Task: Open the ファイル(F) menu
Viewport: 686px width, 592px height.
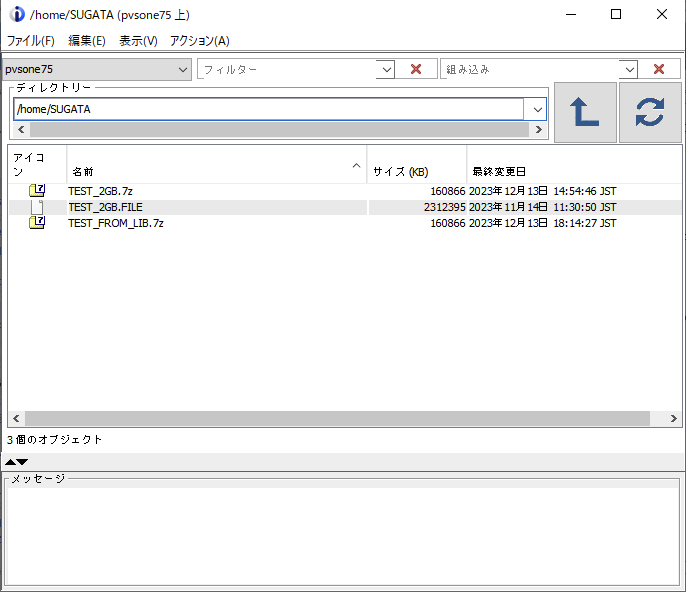Action: point(31,41)
